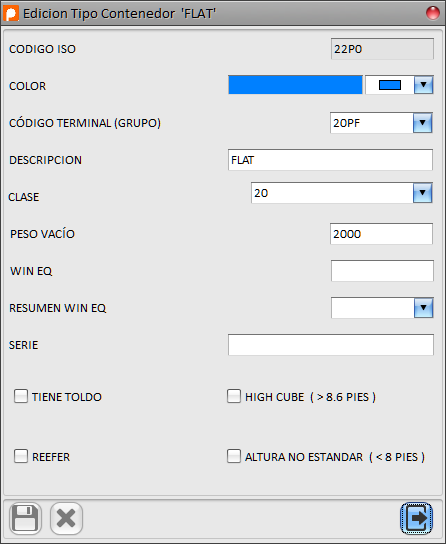Expand the RESUMEN WIN EQ dropdown
Screen dimensions: 446x544
[423, 308]
